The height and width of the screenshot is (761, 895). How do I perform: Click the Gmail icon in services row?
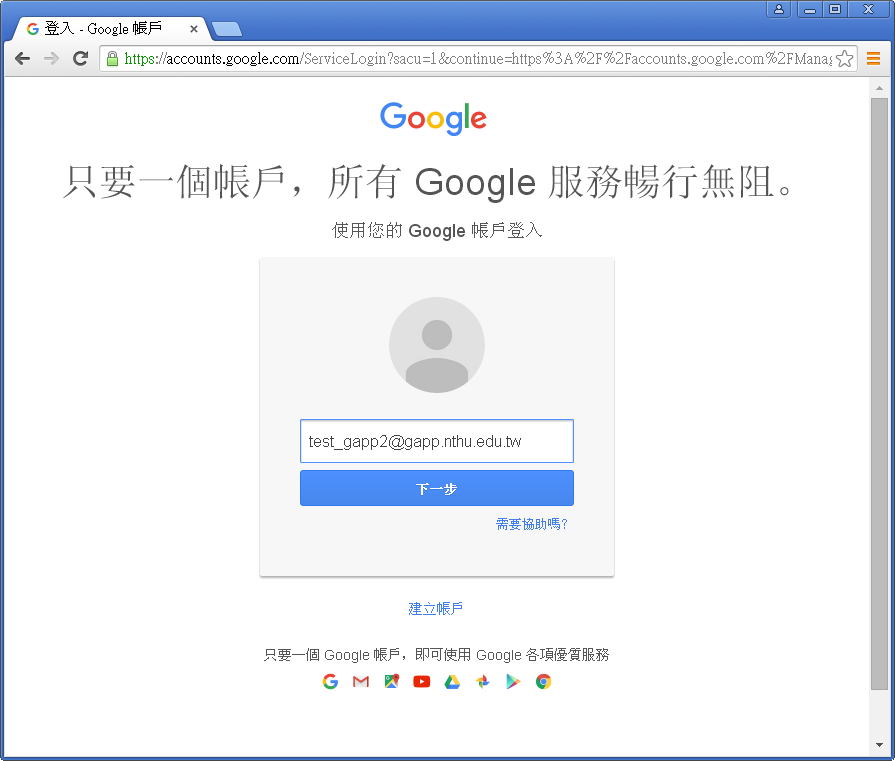361,682
